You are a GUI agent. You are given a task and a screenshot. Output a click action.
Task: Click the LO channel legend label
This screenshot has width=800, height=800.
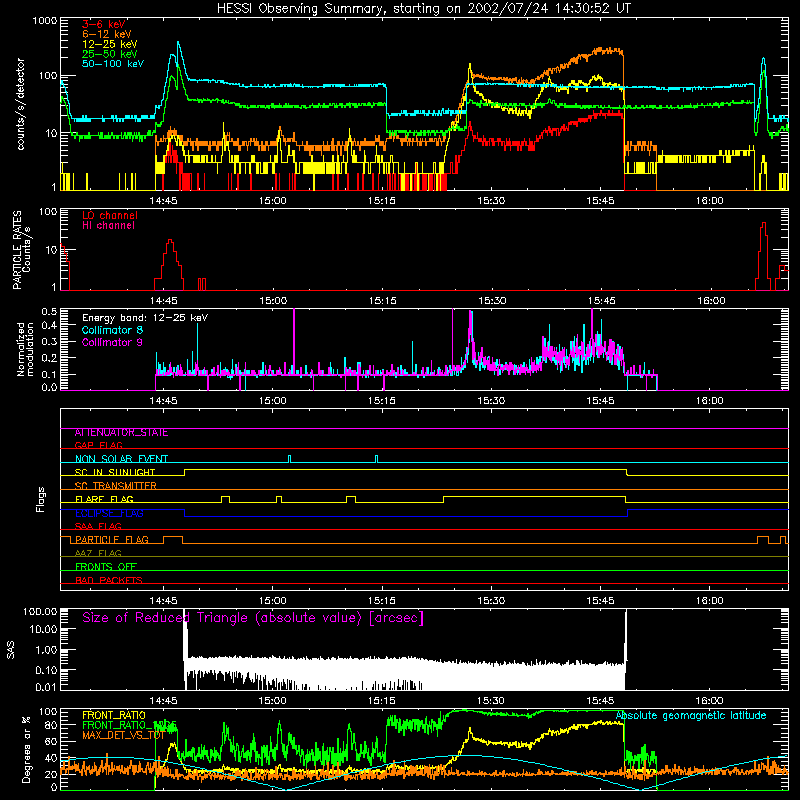[110, 215]
